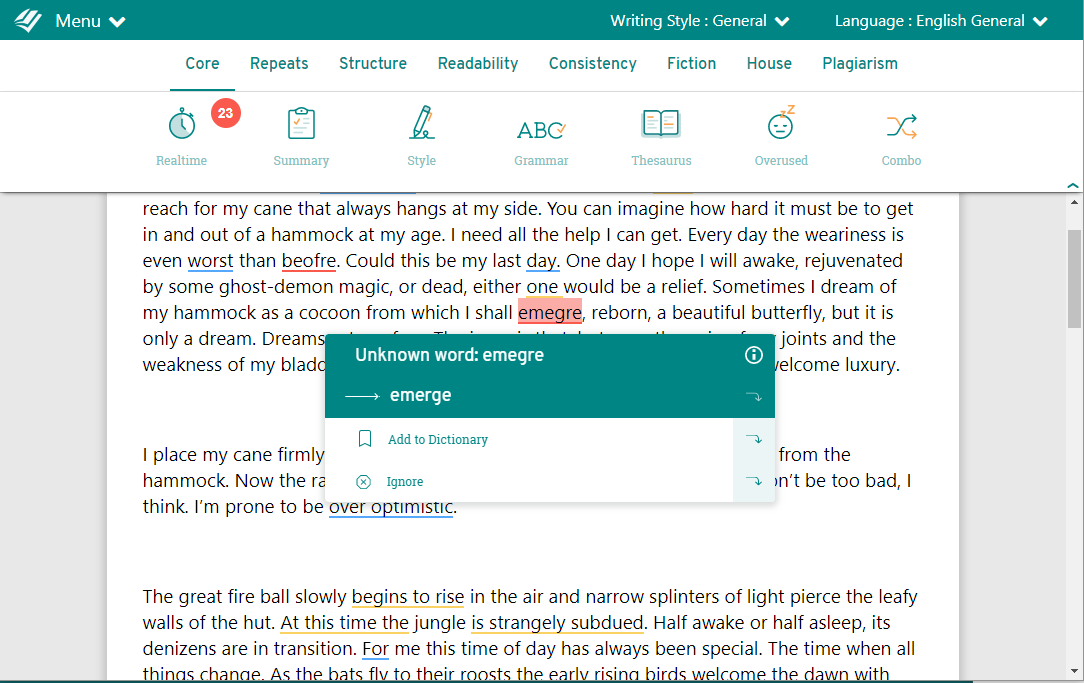Image resolution: width=1084 pixels, height=683 pixels.
Task: Select Add to Dictionary for emegre
Action: point(436,439)
